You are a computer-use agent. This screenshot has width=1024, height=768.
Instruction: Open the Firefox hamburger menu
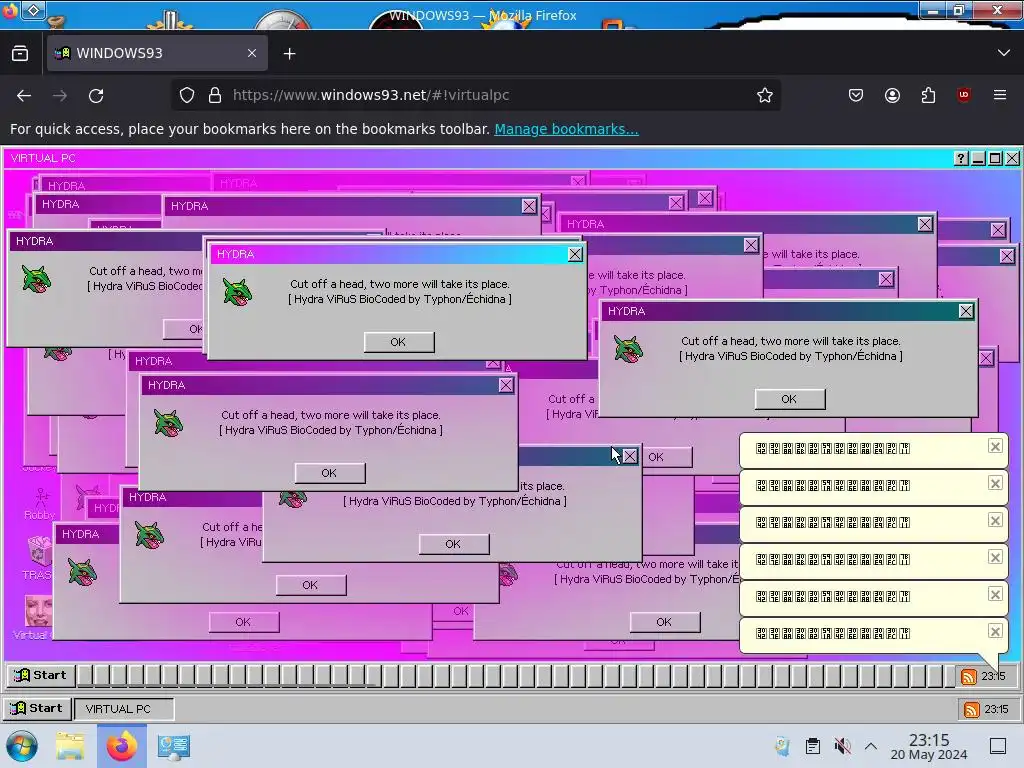pos(1000,95)
